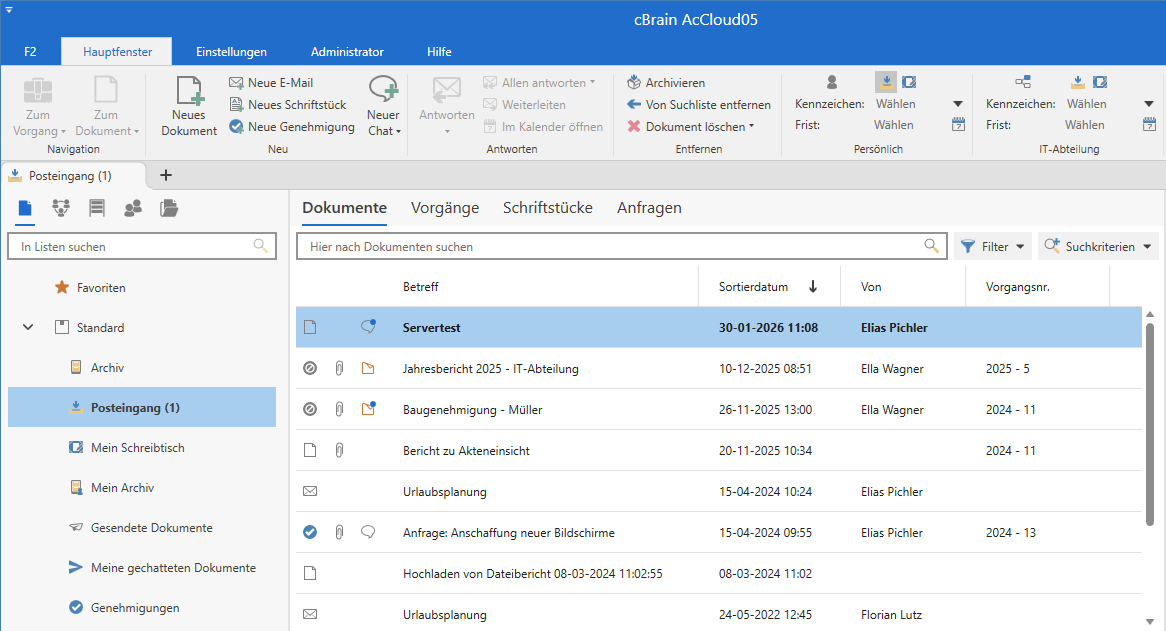Switch sidebar to the people/participants icon view

133,208
